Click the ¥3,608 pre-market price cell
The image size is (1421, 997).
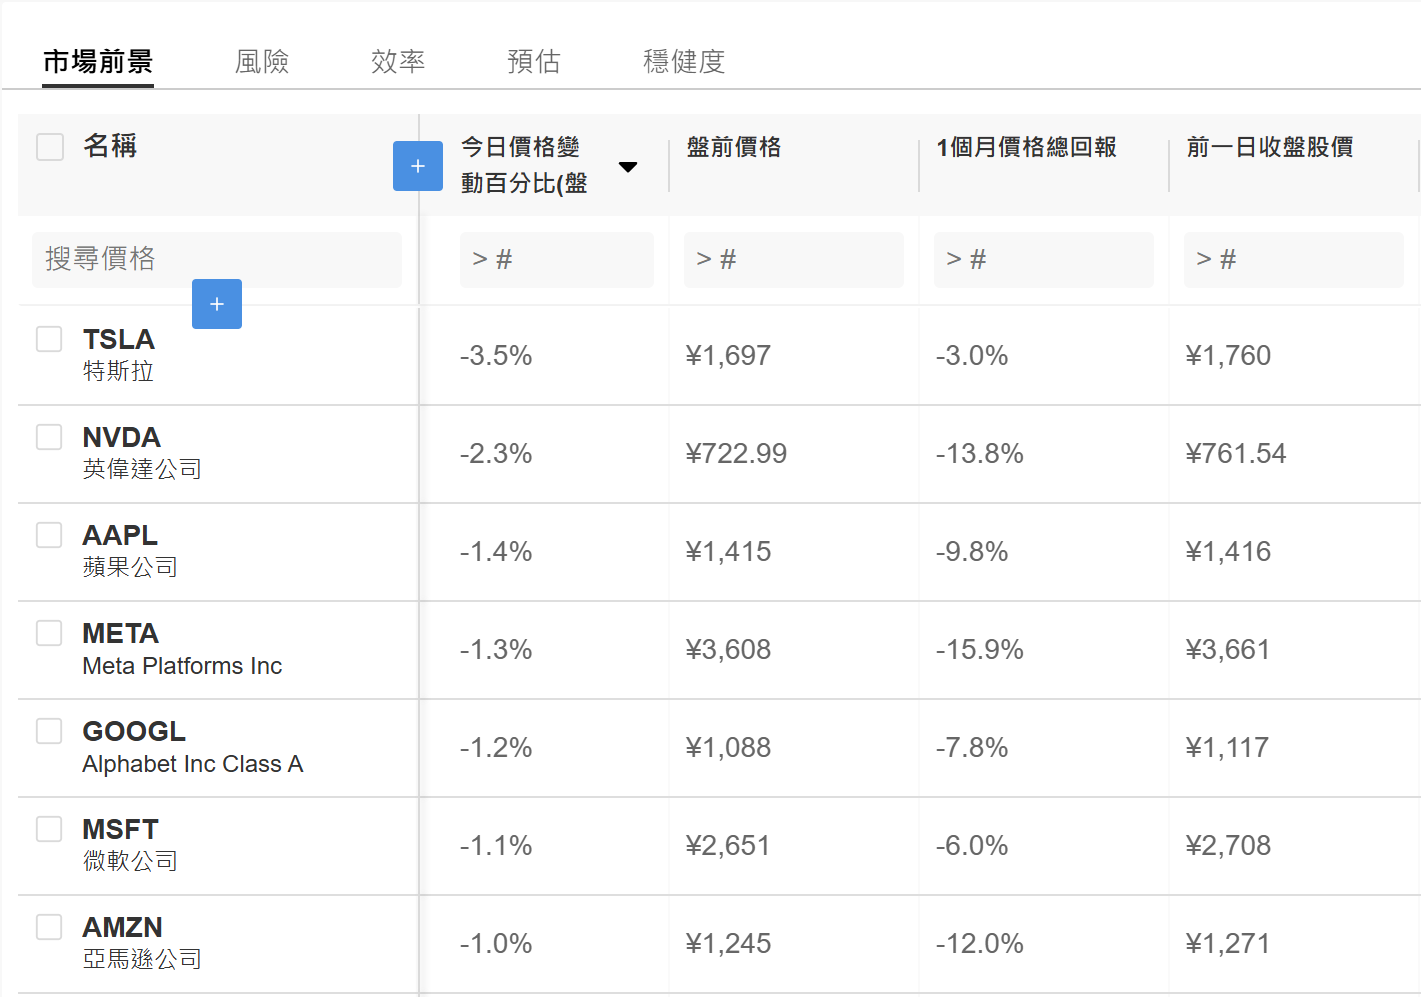(728, 649)
